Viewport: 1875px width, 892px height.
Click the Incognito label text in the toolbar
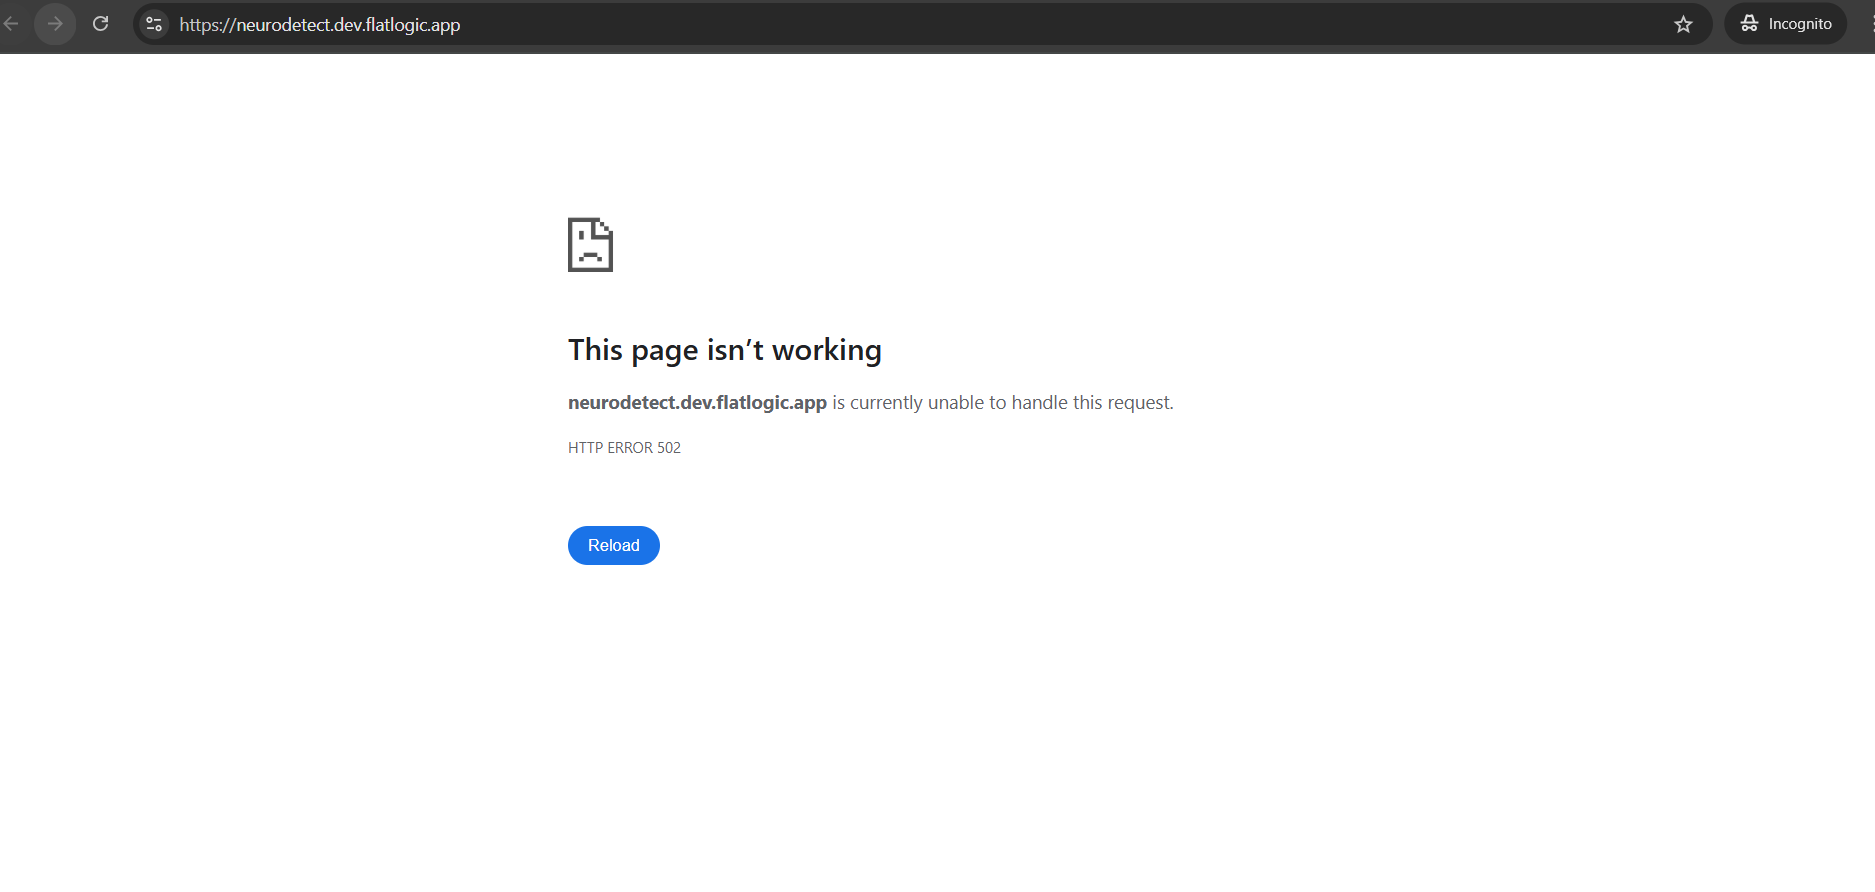click(x=1800, y=24)
